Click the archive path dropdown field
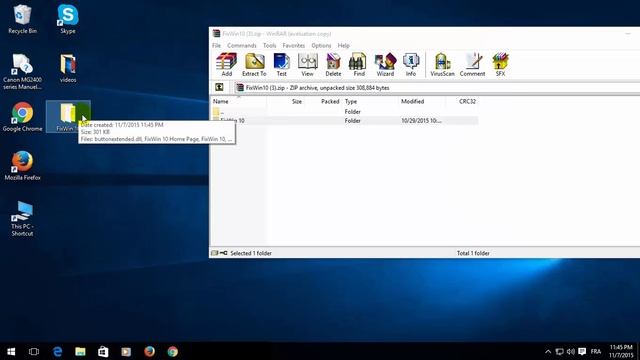The width and height of the screenshot is (640, 360). click(x=437, y=87)
